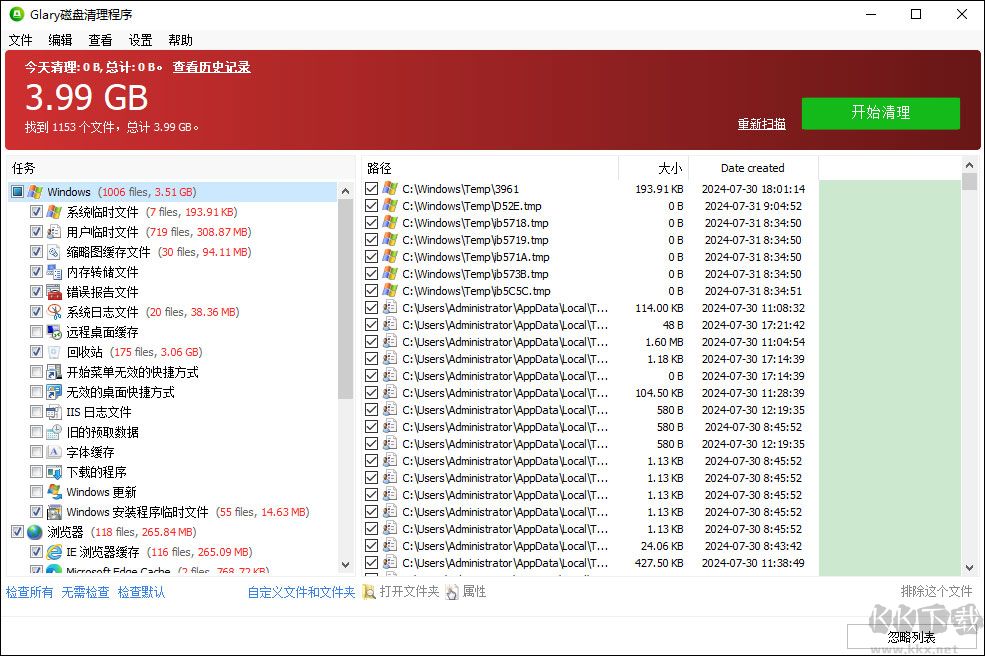Select row with size 427.50 KB
The height and width of the screenshot is (656, 985).
[x=590, y=563]
